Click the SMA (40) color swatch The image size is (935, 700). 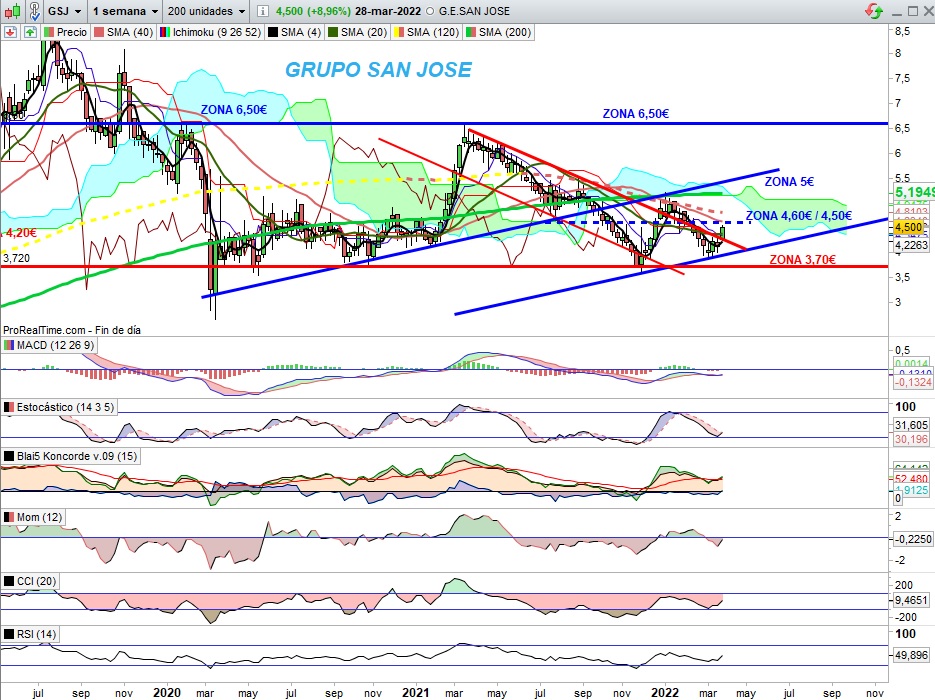pos(99,32)
